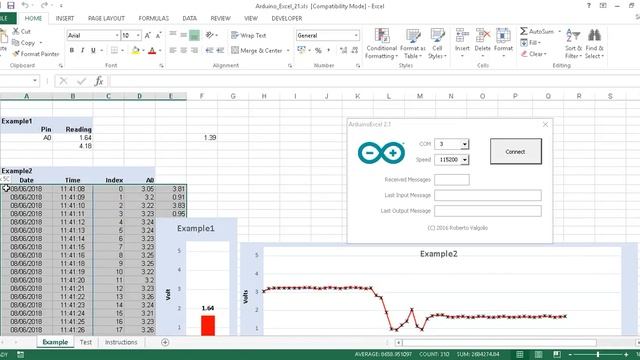Open Cell Styles gallery

437,44
